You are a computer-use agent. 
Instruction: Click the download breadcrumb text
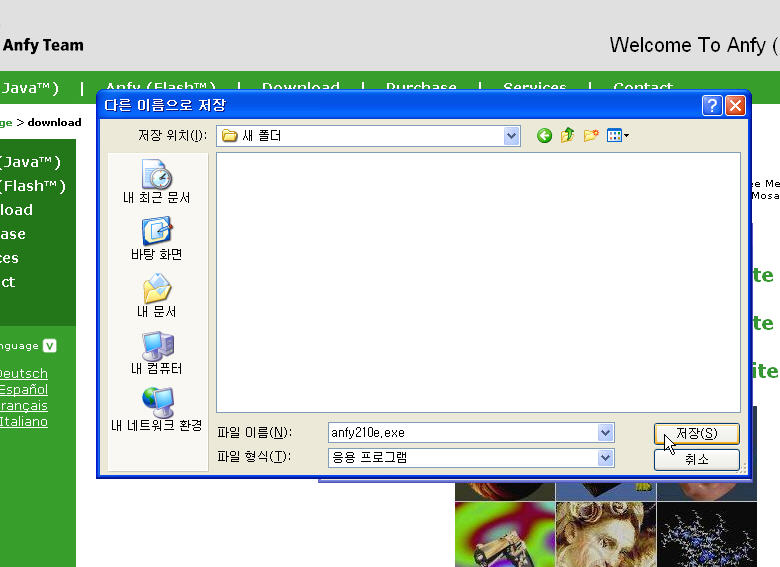pyautogui.click(x=54, y=122)
